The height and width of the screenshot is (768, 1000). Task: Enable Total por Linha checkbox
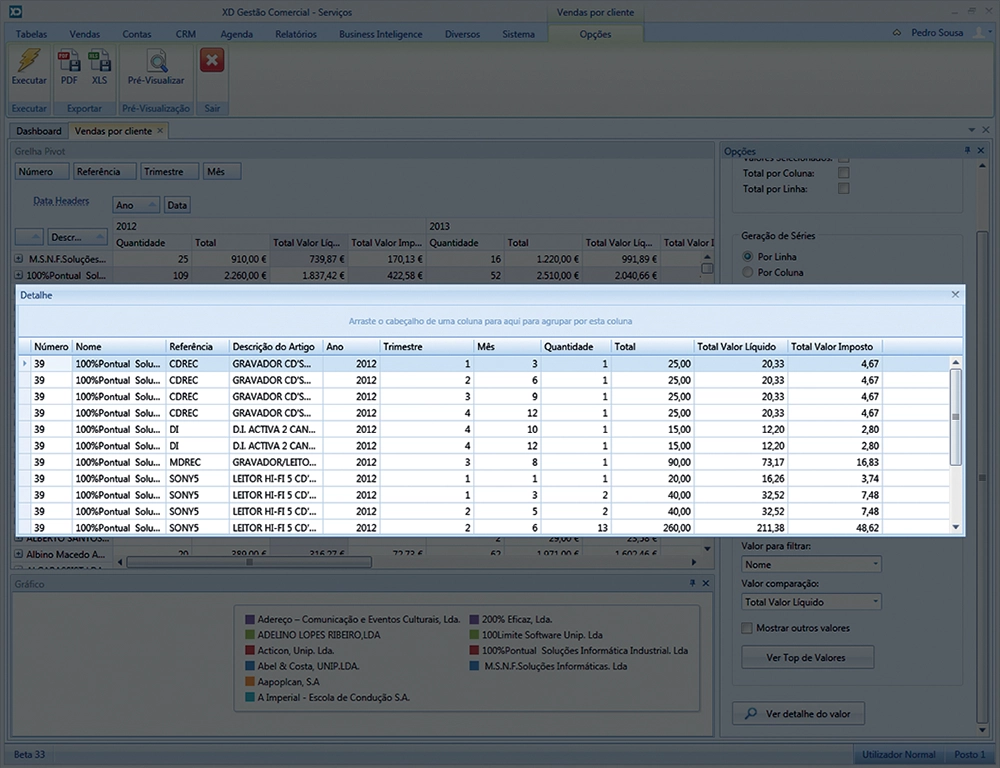(x=844, y=188)
